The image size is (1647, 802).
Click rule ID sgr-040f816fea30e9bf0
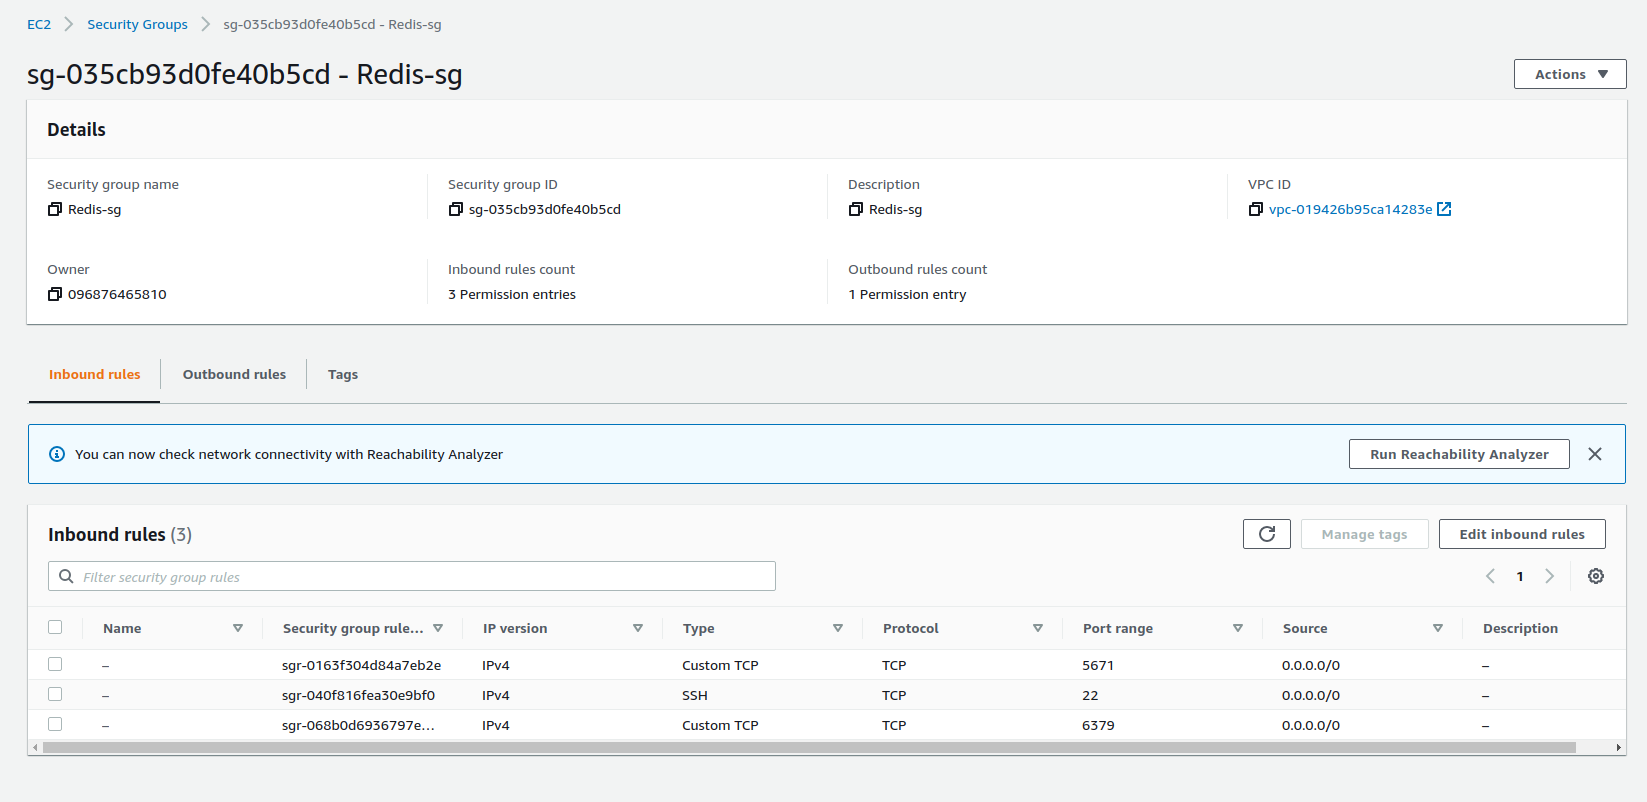pyautogui.click(x=358, y=695)
